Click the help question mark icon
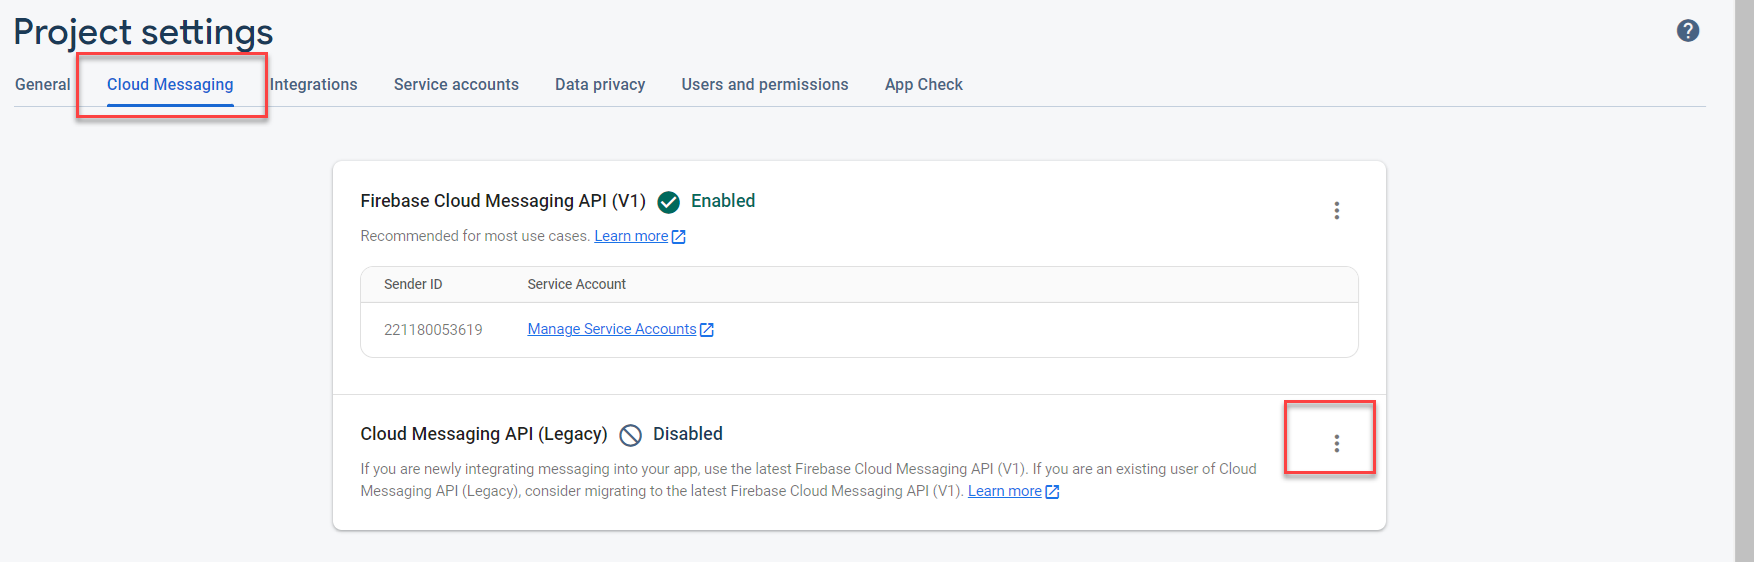Screen dimensions: 1754x562 [1688, 31]
